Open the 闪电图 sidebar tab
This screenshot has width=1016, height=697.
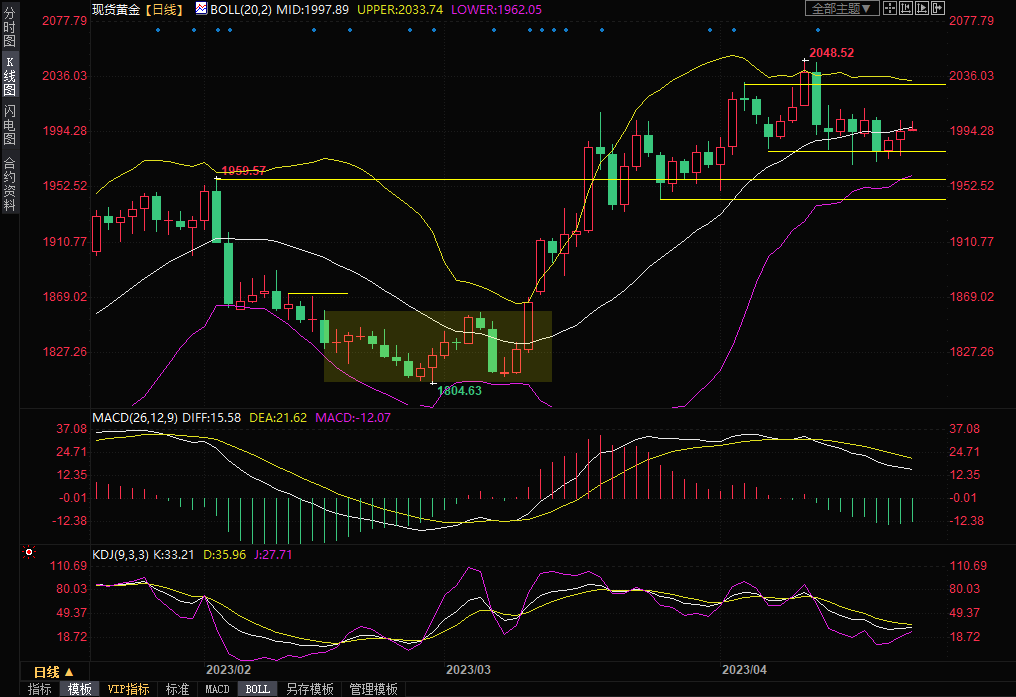9,124
